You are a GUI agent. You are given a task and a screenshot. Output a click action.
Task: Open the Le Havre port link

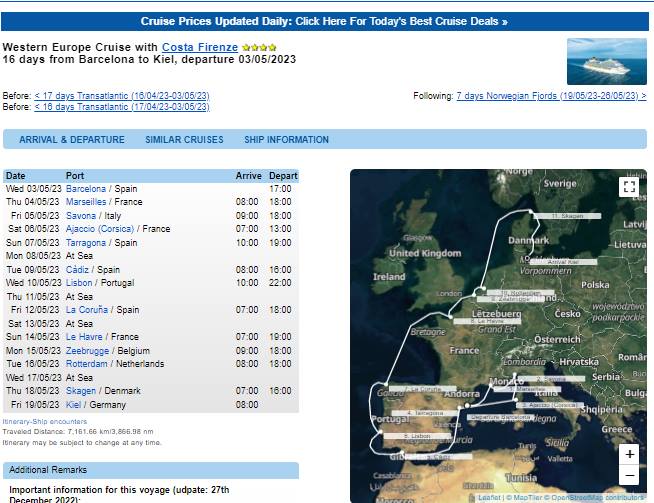[84, 337]
